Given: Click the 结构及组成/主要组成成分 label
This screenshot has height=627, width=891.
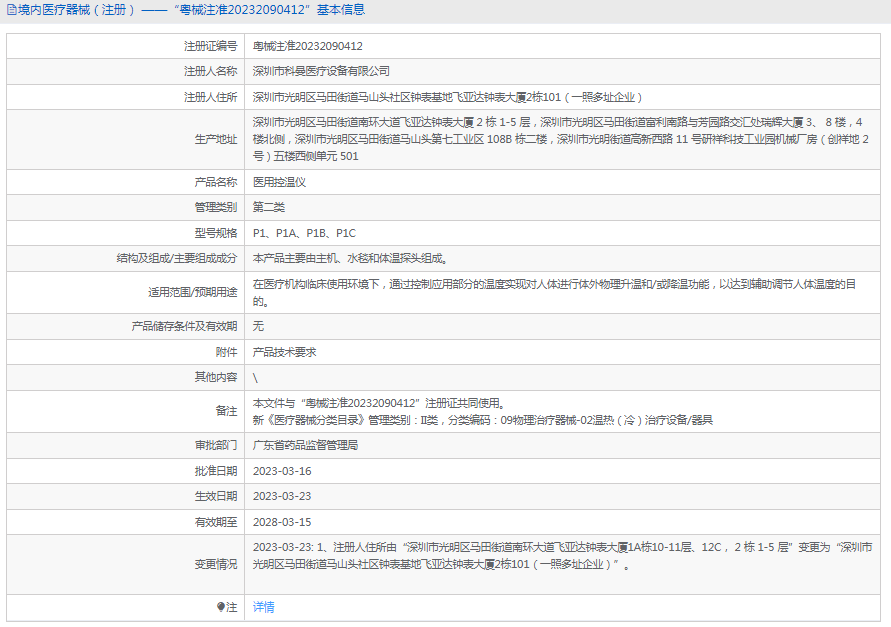Looking at the screenshot, I should 177,258.
